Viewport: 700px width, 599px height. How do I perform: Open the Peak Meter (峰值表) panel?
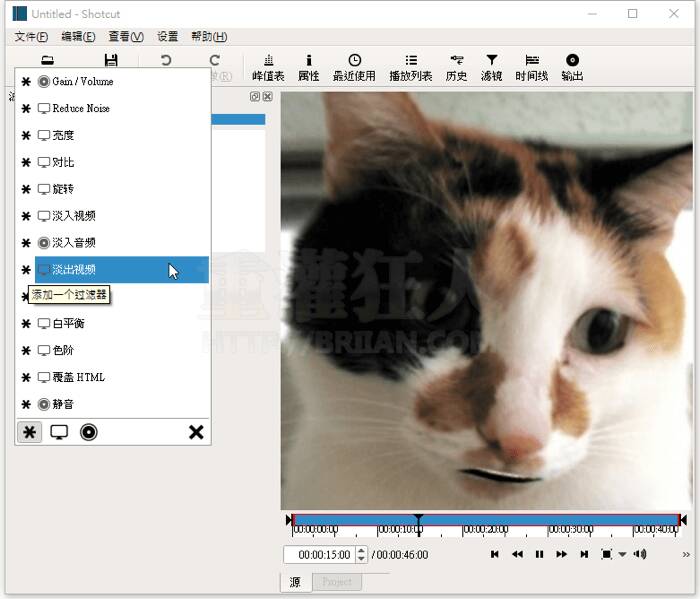(x=268, y=68)
